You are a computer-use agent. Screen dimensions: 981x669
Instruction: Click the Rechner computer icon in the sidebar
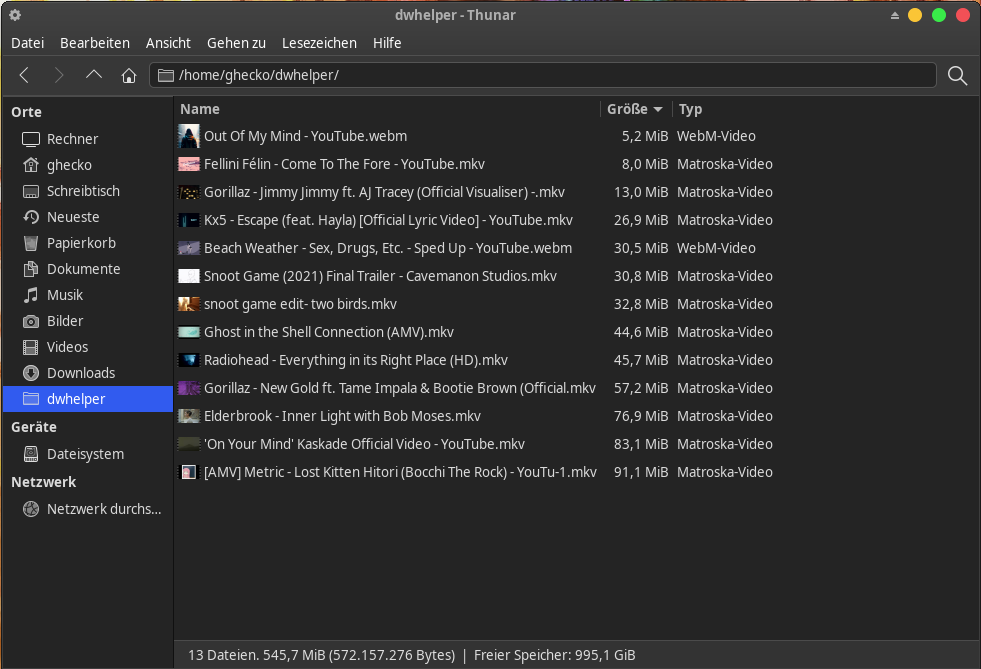[31, 139]
